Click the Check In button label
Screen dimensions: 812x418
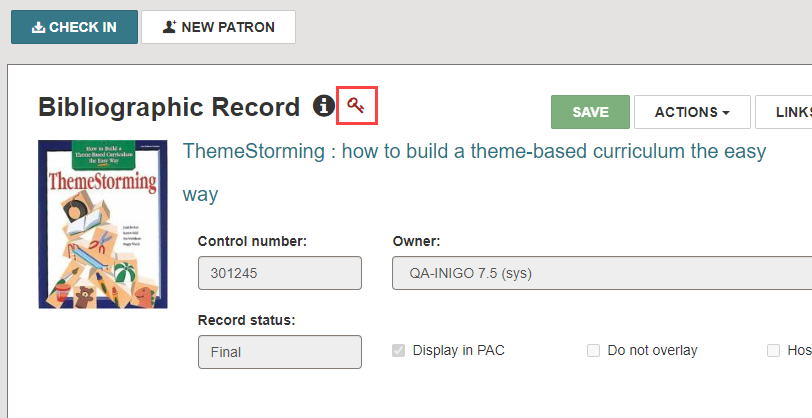83,27
